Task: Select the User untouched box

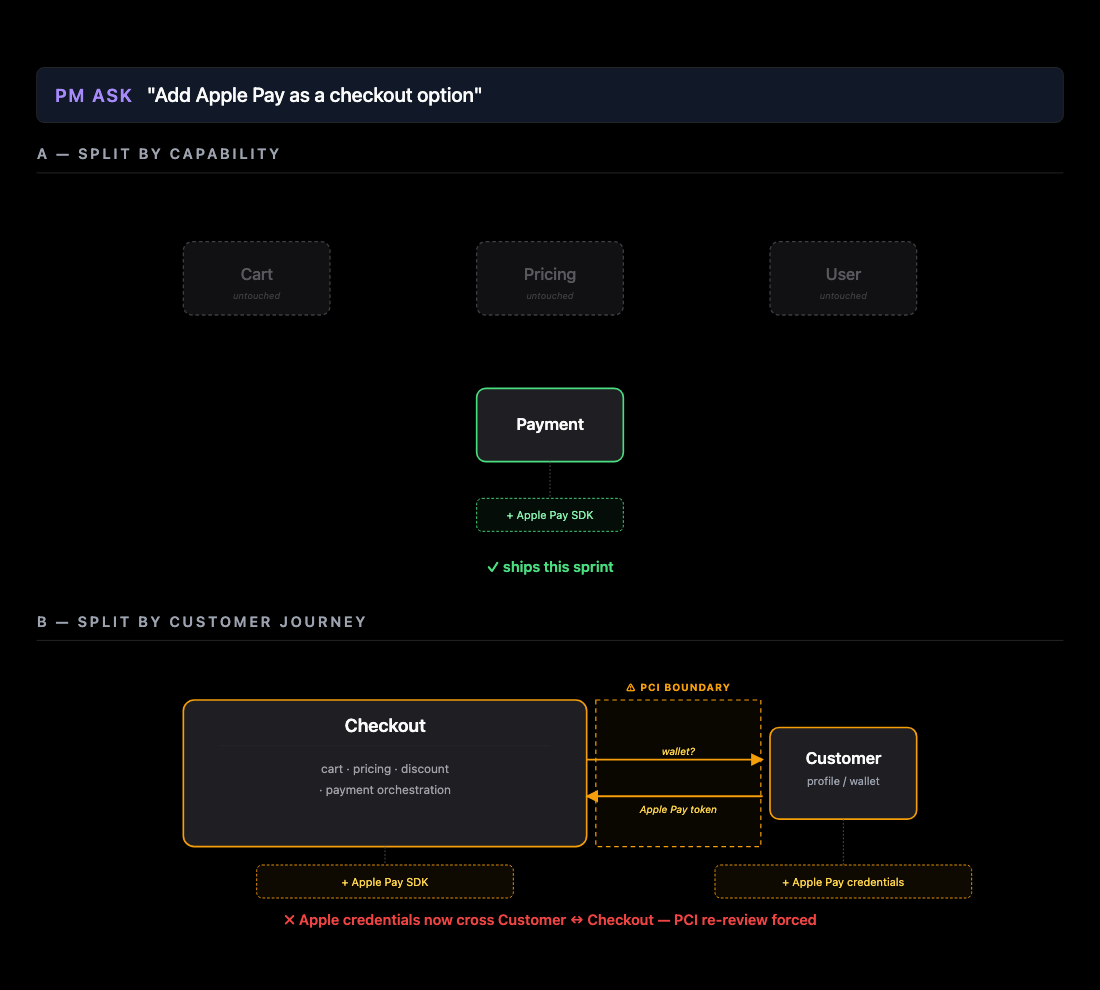Action: 843,279
